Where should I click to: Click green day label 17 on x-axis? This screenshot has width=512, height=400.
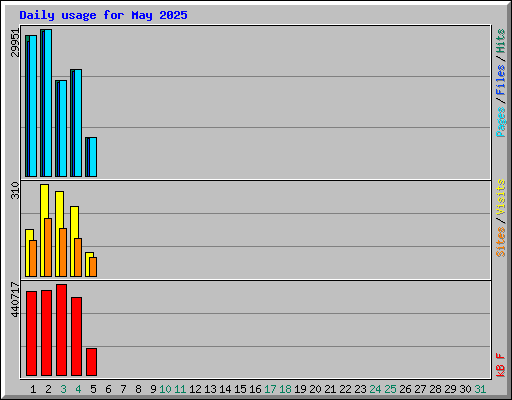click(x=270, y=389)
